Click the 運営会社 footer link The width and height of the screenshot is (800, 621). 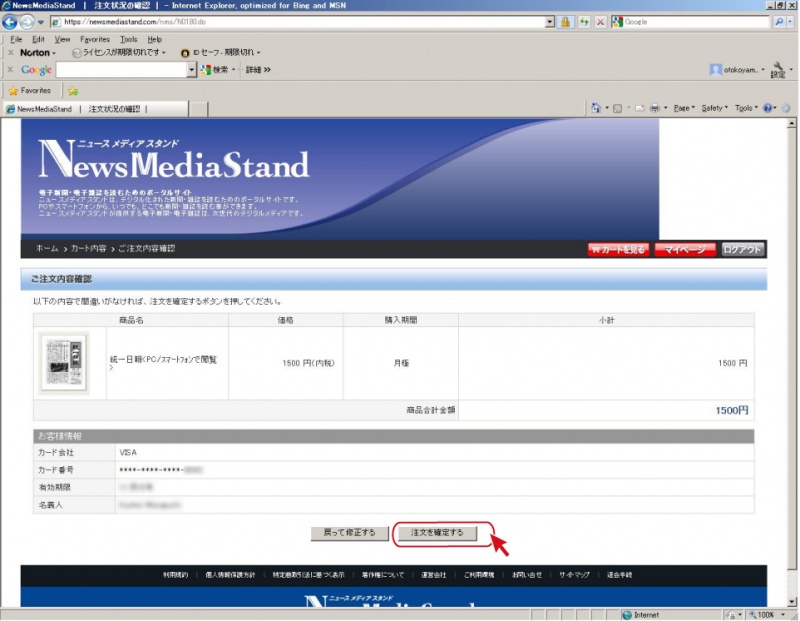coord(434,575)
